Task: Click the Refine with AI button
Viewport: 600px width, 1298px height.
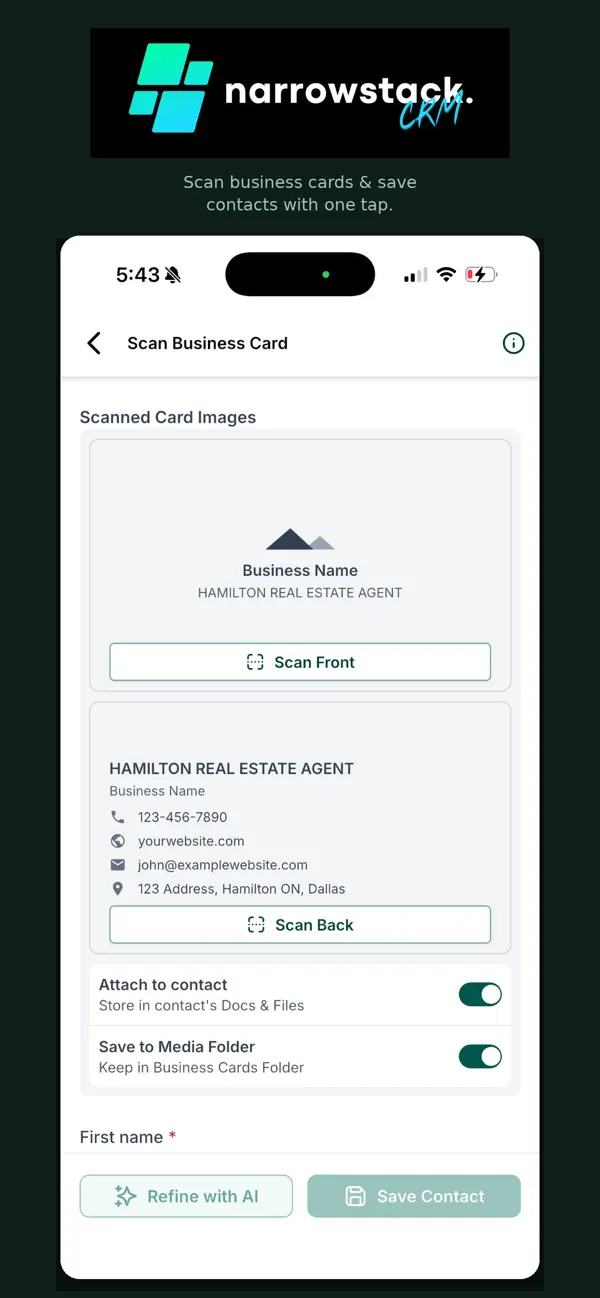Action: point(186,1196)
